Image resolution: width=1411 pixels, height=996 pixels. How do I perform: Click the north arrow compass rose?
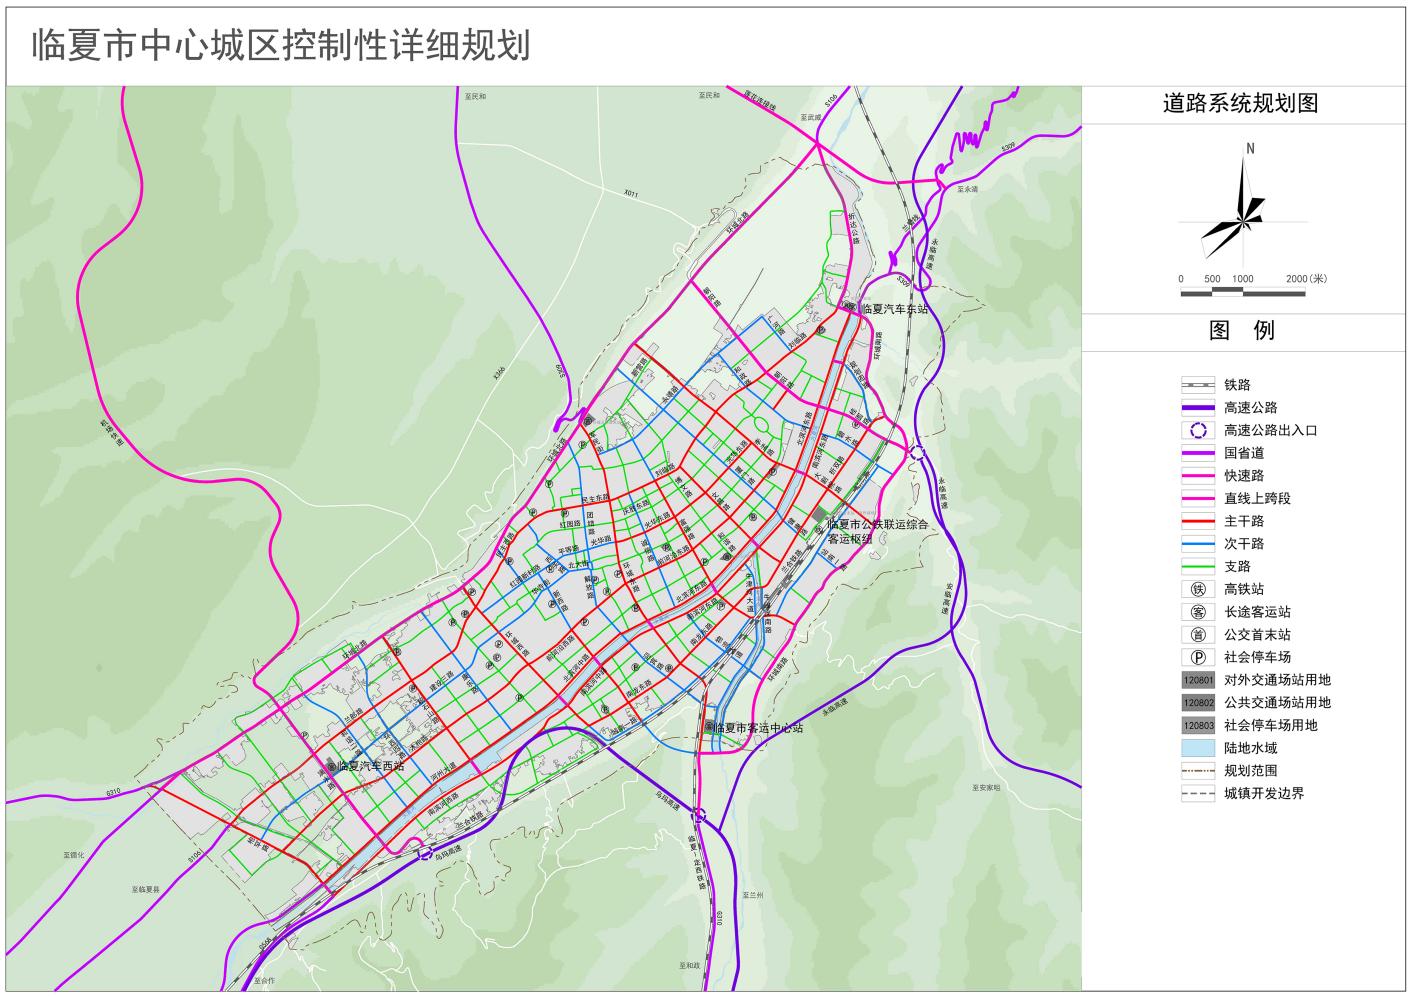[x=1241, y=207]
